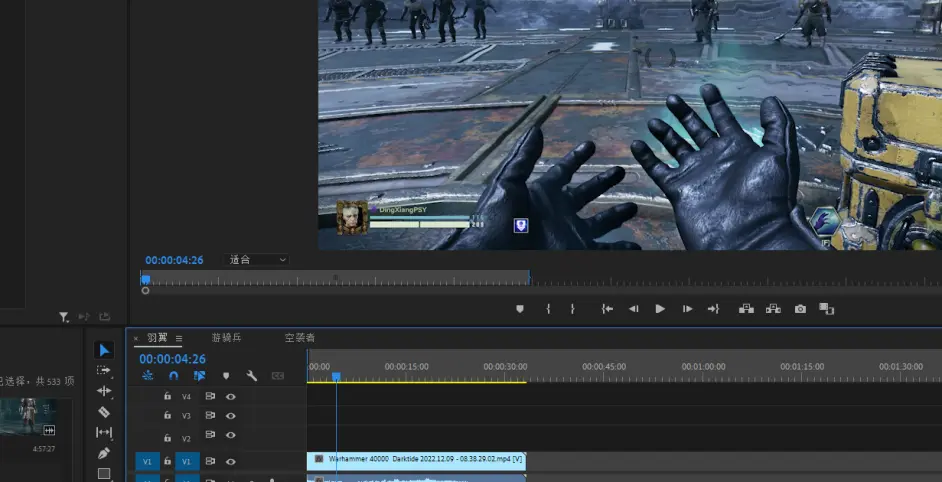Click the Lift button

[x=746, y=309]
